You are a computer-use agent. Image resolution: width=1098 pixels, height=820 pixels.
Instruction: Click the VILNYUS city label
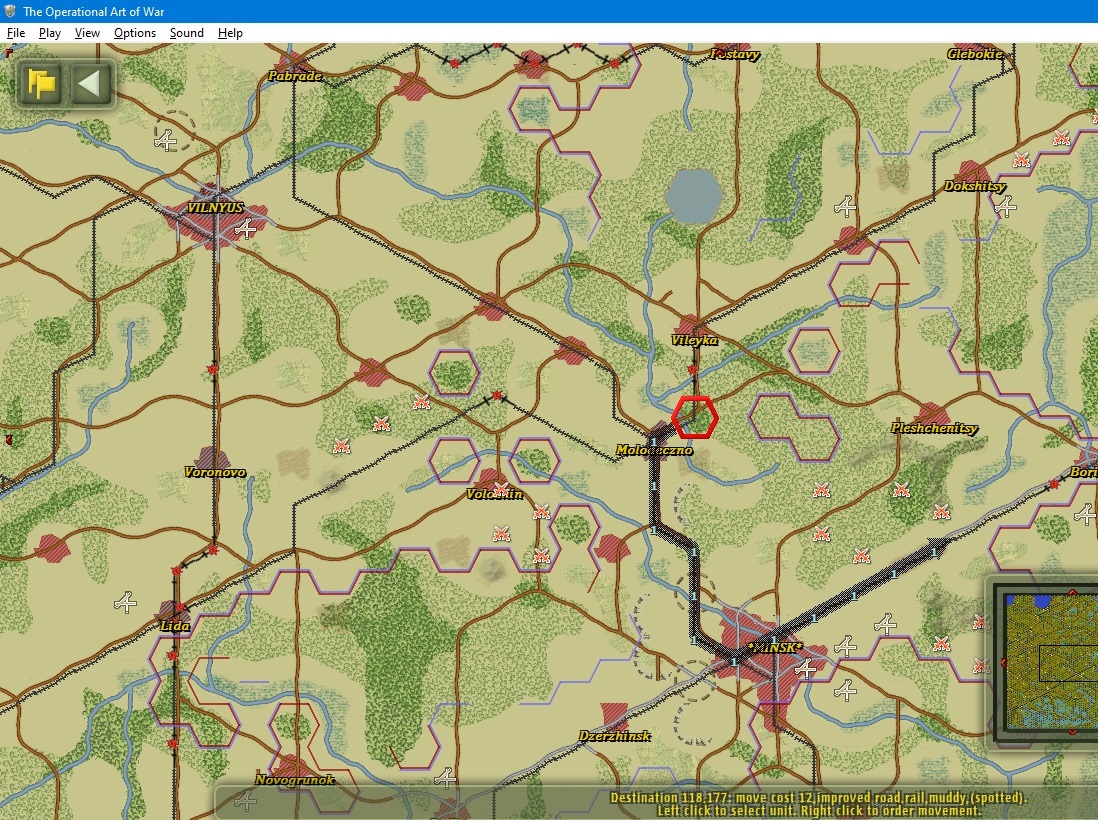coord(215,208)
